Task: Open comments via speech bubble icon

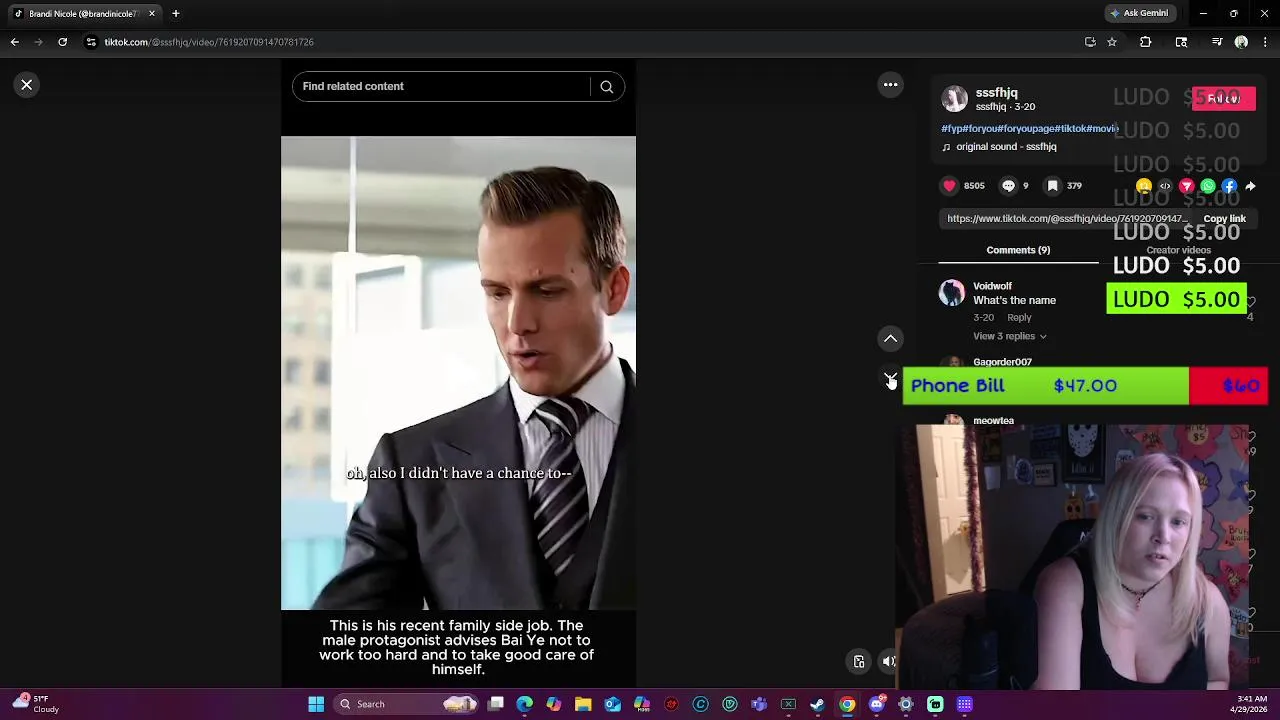Action: (x=1008, y=186)
